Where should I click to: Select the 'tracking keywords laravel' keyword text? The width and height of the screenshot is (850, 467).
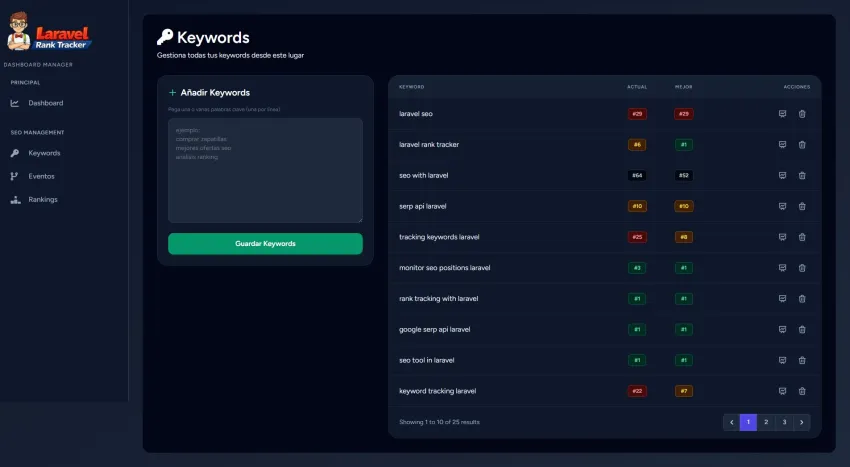(439, 237)
